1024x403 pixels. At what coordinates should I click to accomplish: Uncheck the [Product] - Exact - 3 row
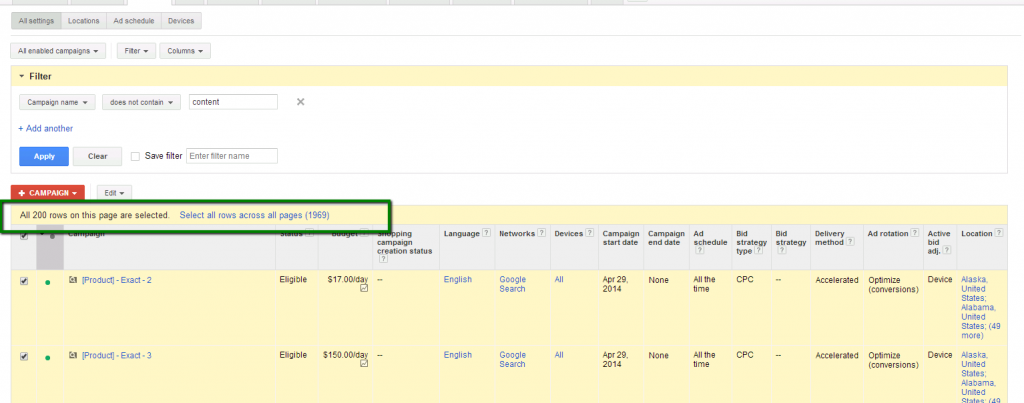click(x=24, y=355)
